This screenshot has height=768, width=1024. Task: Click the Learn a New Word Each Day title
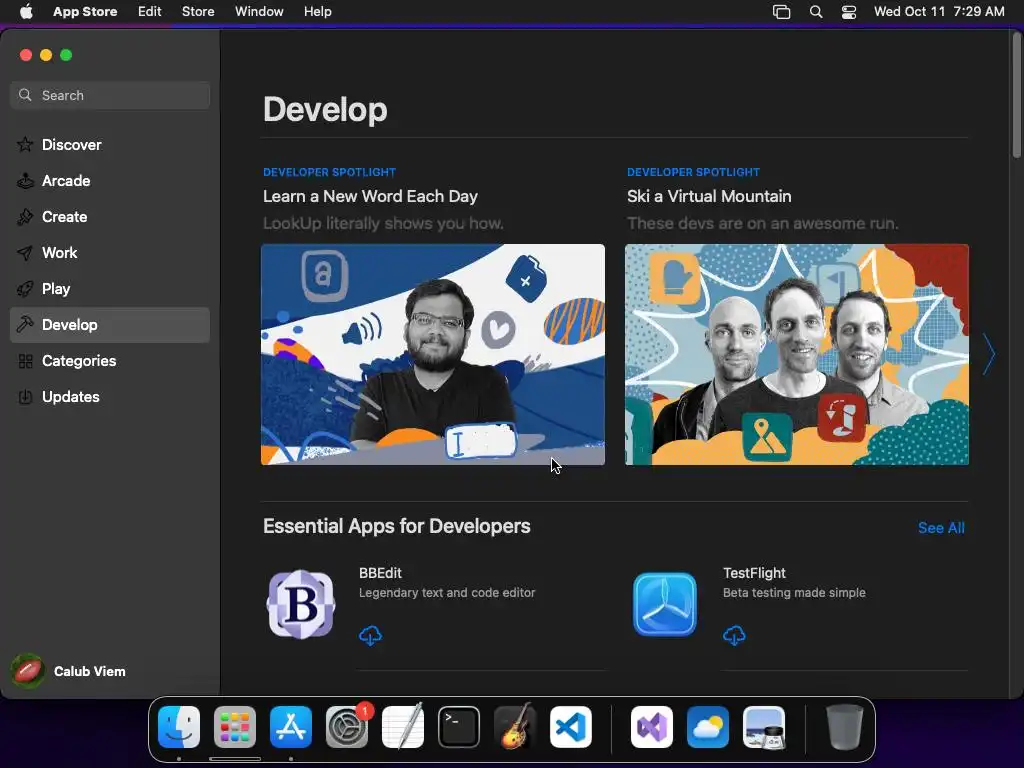pyautogui.click(x=370, y=197)
